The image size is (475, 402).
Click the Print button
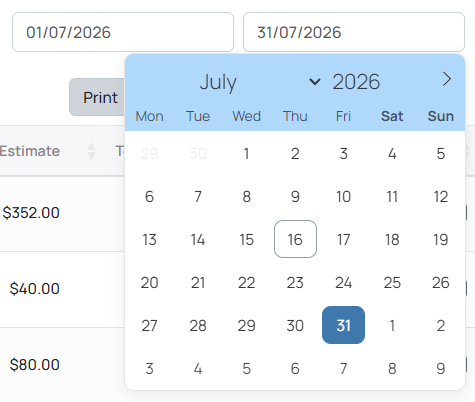[97, 97]
